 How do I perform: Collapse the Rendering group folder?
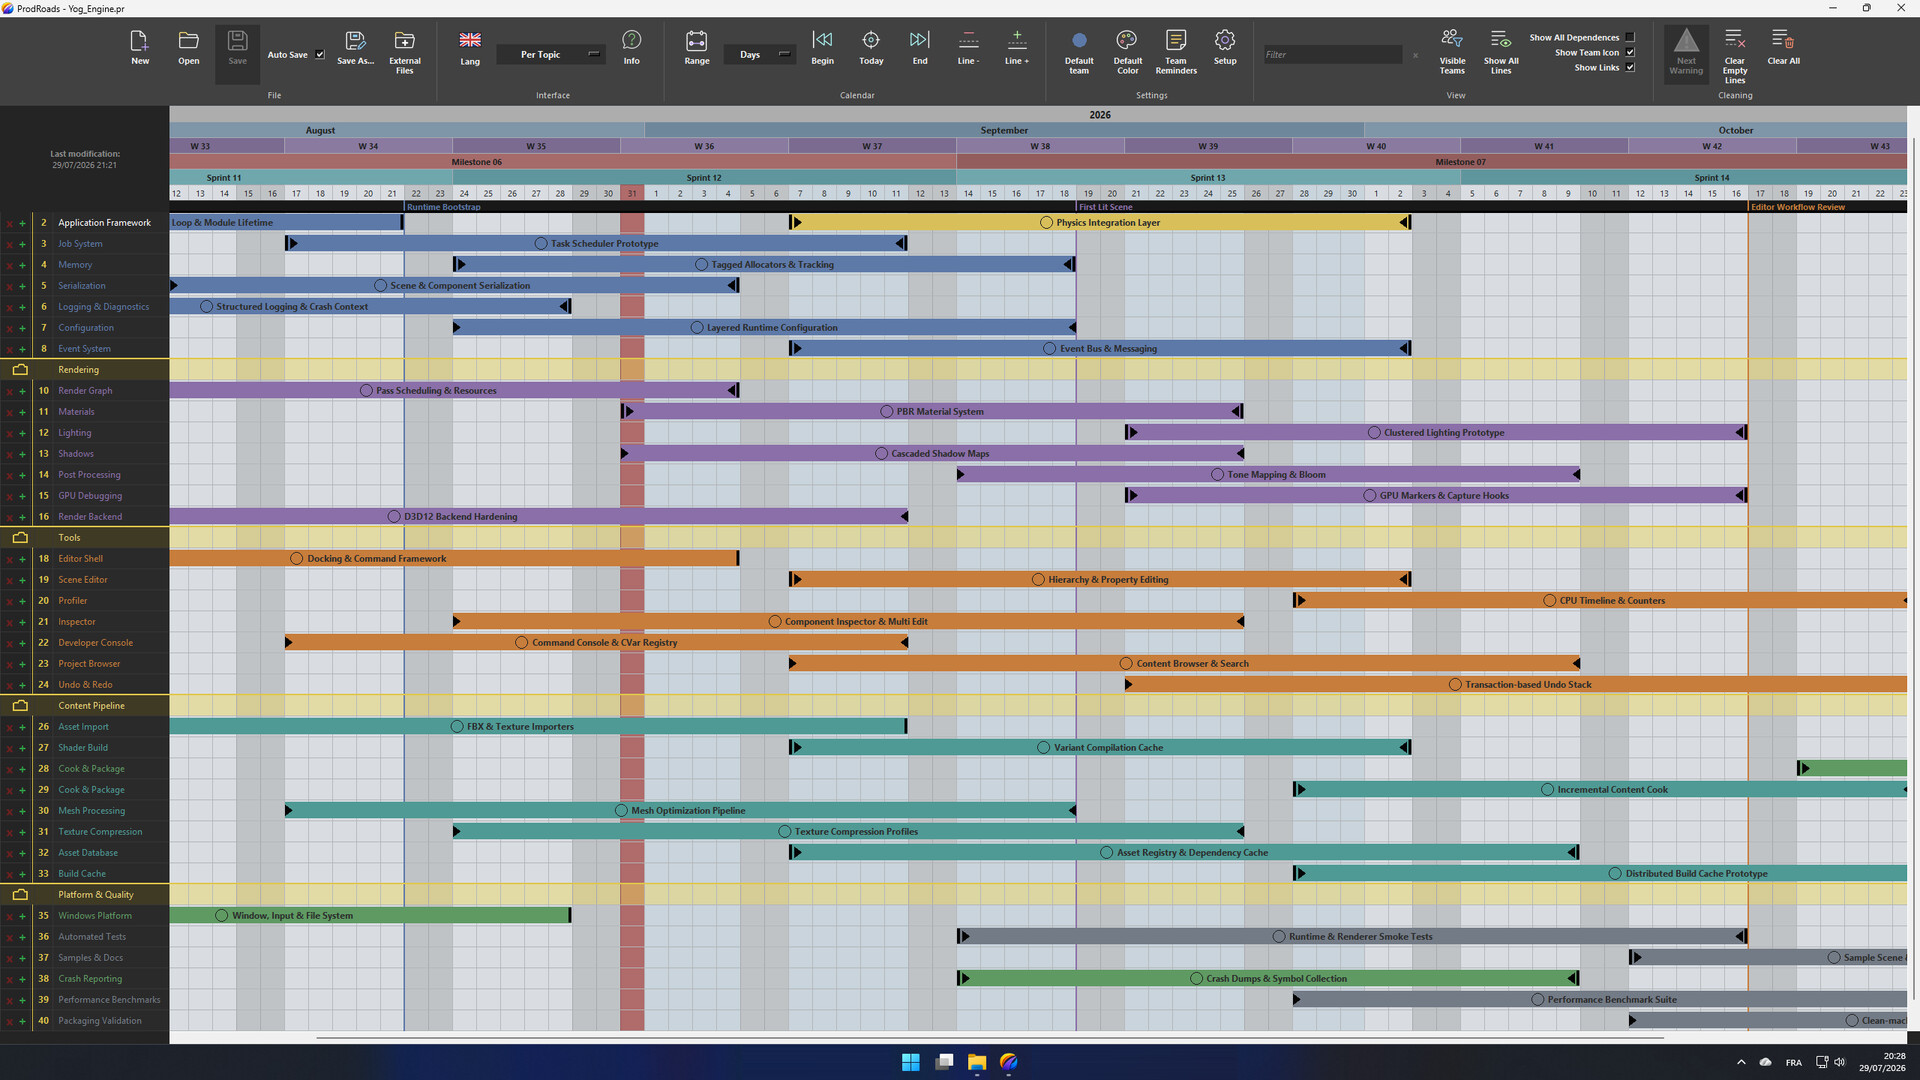20,370
